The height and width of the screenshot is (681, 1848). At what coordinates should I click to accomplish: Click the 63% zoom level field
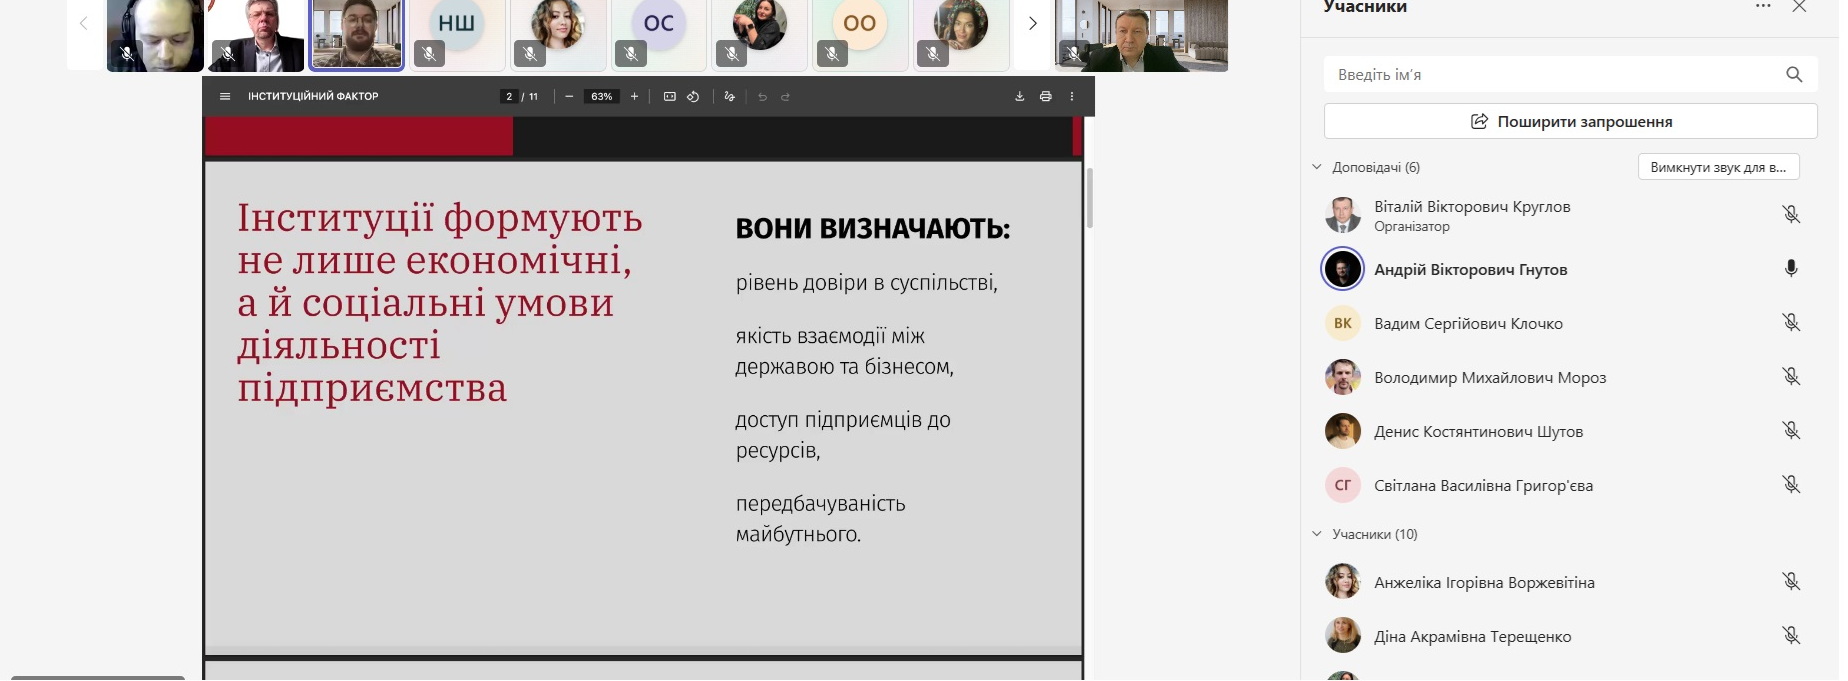pos(601,97)
